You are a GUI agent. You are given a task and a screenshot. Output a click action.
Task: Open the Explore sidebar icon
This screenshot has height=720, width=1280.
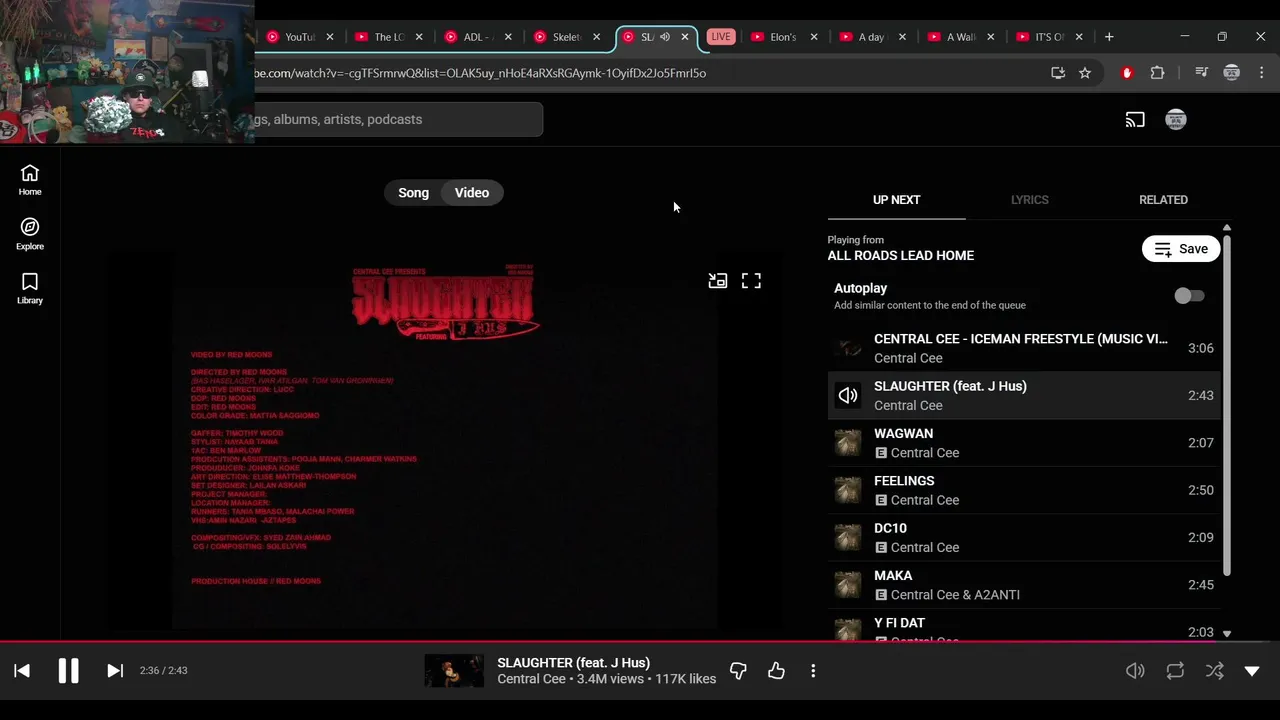(x=30, y=234)
